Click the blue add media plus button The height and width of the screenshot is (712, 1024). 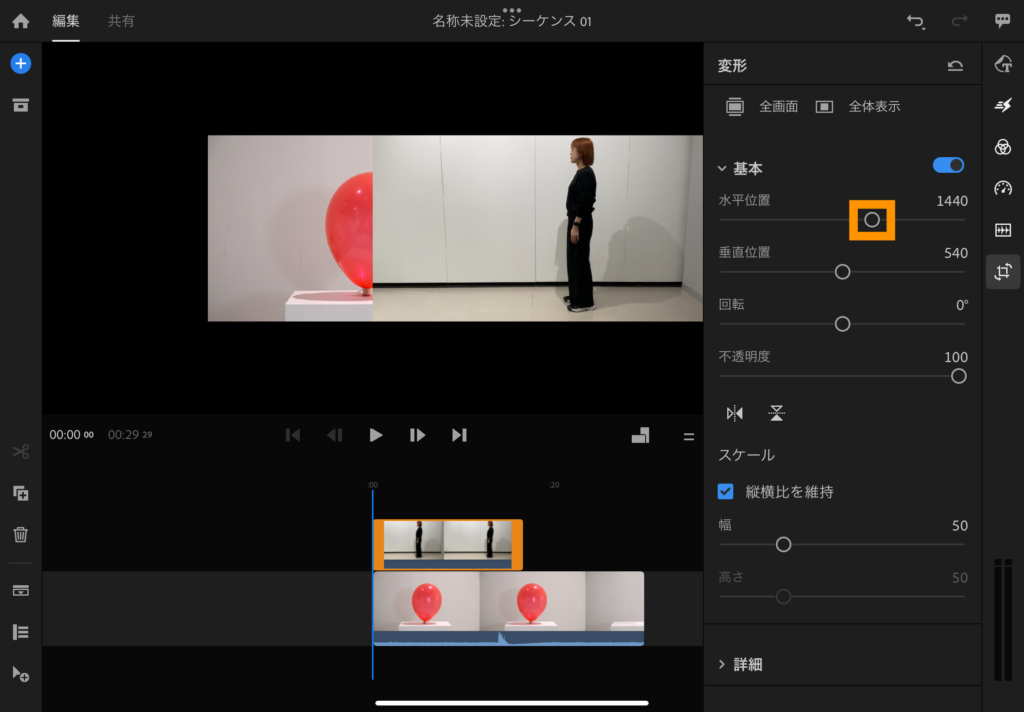pos(20,64)
